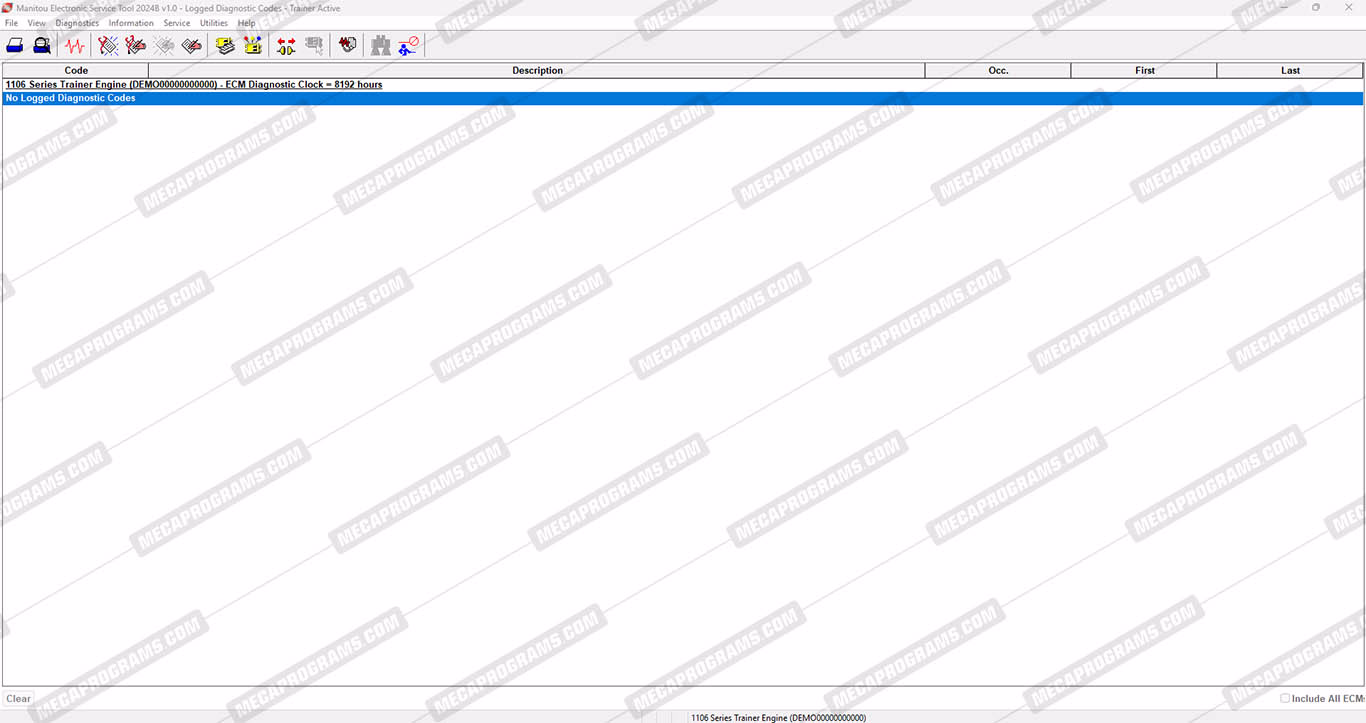The image size is (1366, 723).
Task: Click the Description column header
Action: pos(537,71)
